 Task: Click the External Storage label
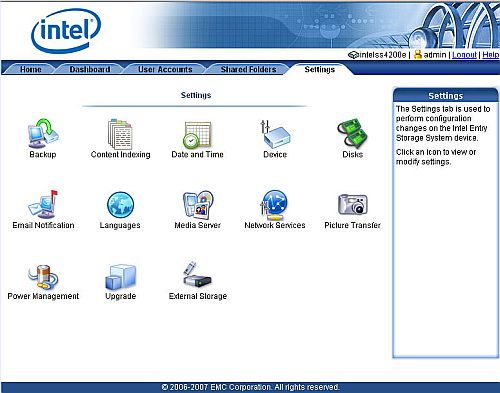198,296
